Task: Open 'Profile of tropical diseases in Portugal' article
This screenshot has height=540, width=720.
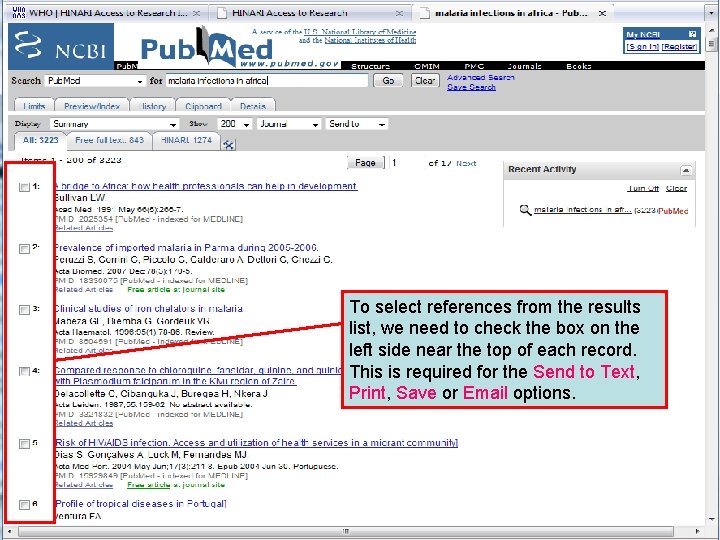Action: pyautogui.click(x=141, y=504)
